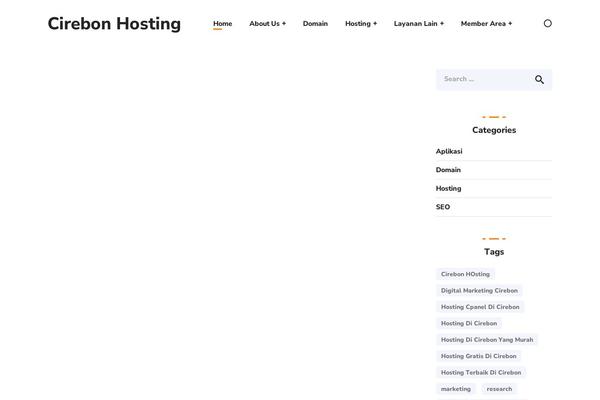Click the Categories heading
Screen dimensions: 600x400
(x=494, y=130)
